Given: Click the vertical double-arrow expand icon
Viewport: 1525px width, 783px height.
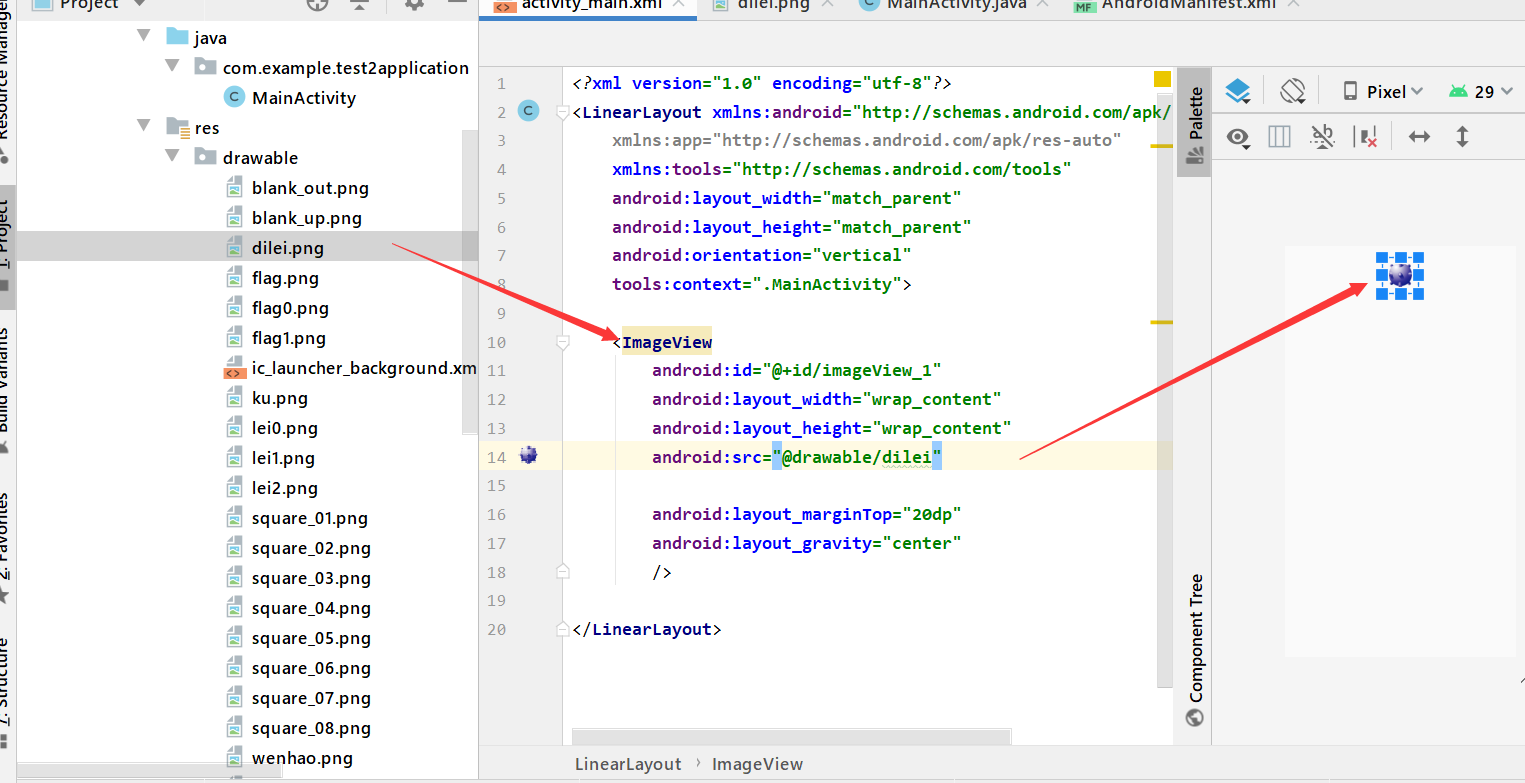Looking at the screenshot, I should 1462,137.
